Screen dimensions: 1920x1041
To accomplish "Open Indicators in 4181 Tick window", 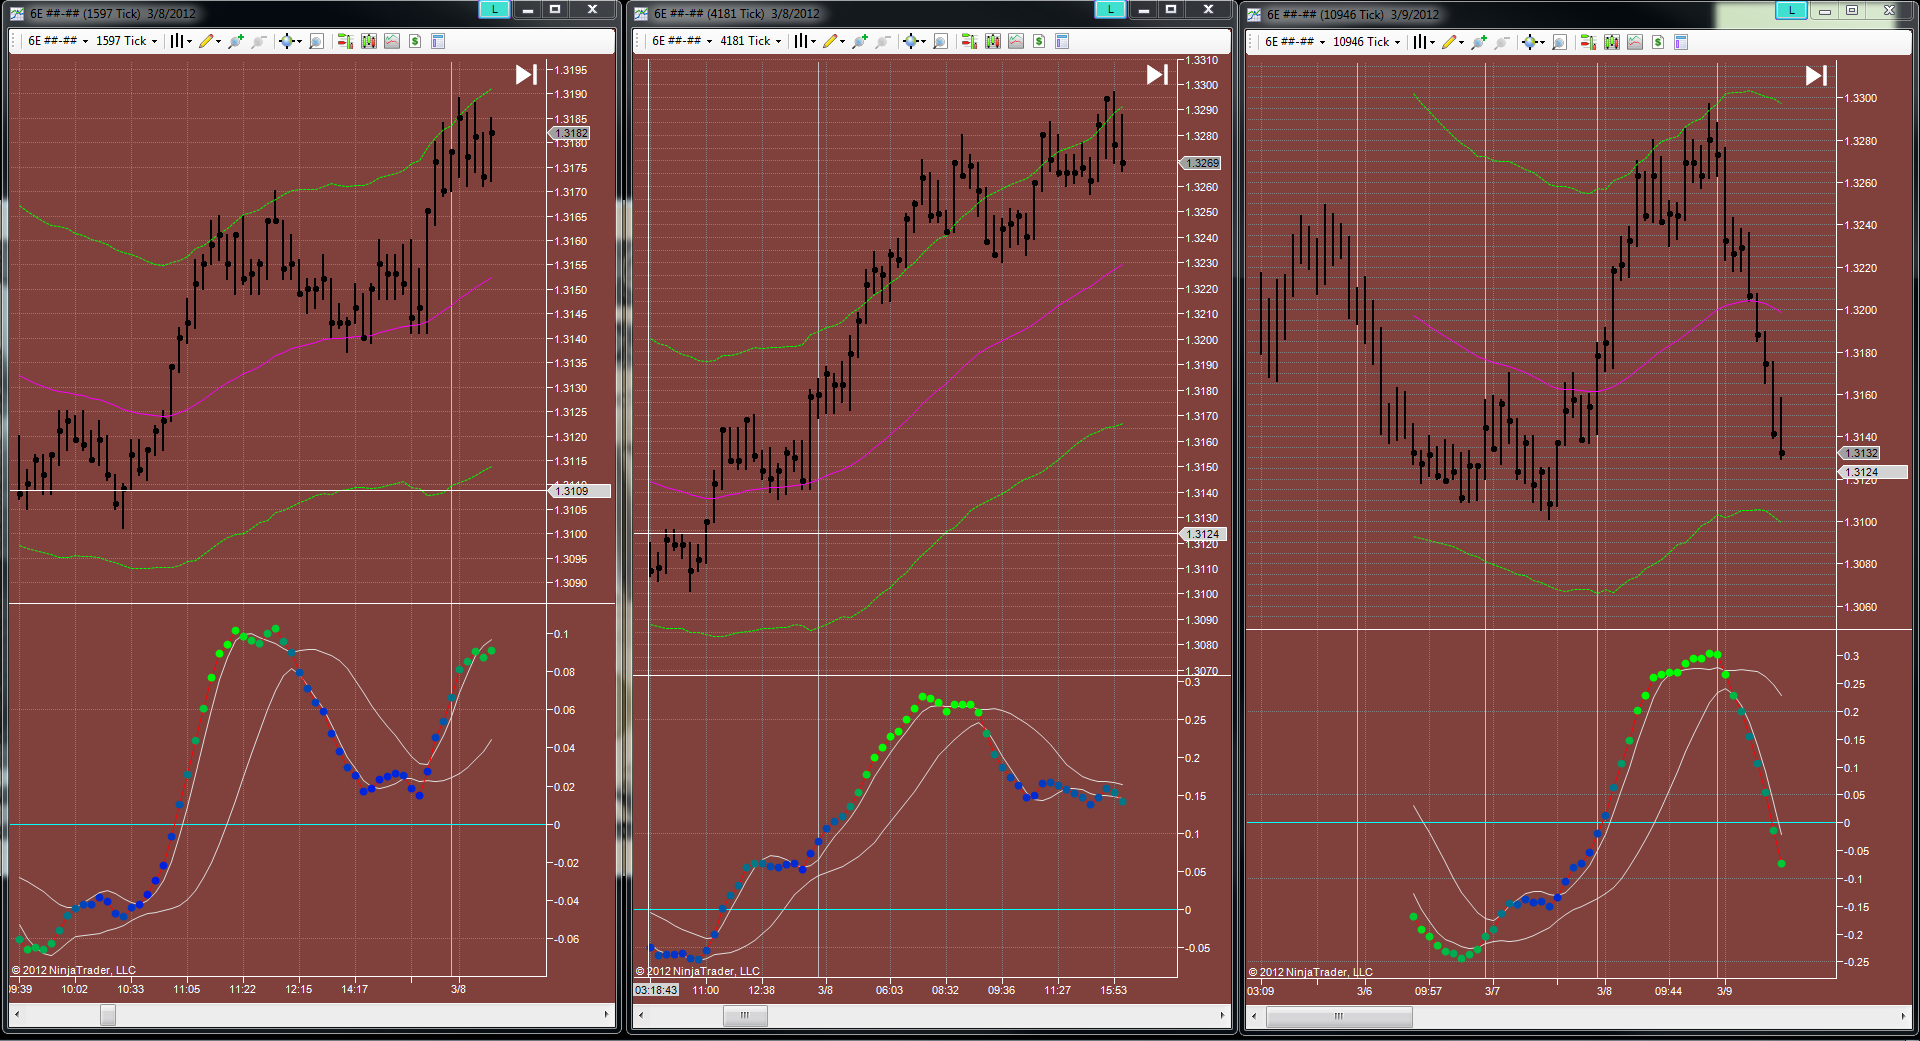I will point(1016,41).
